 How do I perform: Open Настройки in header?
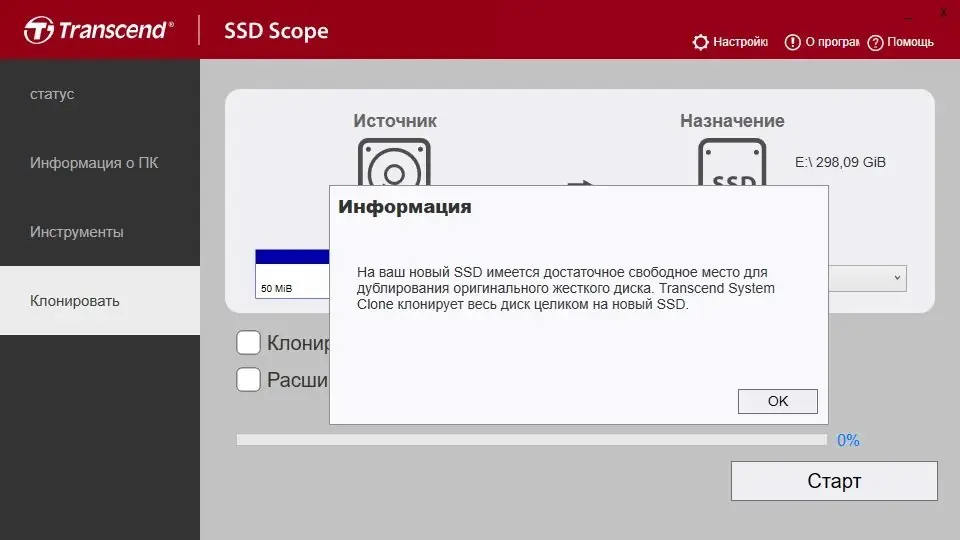pyautogui.click(x=740, y=42)
